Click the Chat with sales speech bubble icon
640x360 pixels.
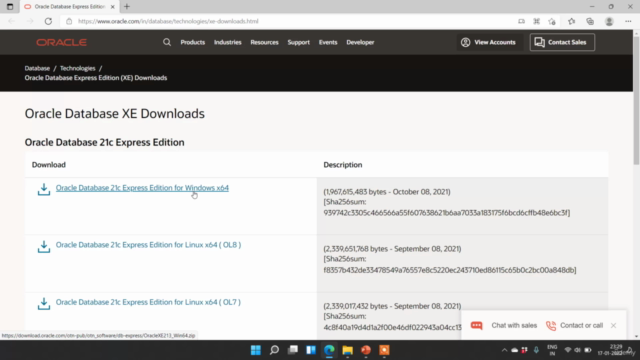(476, 325)
